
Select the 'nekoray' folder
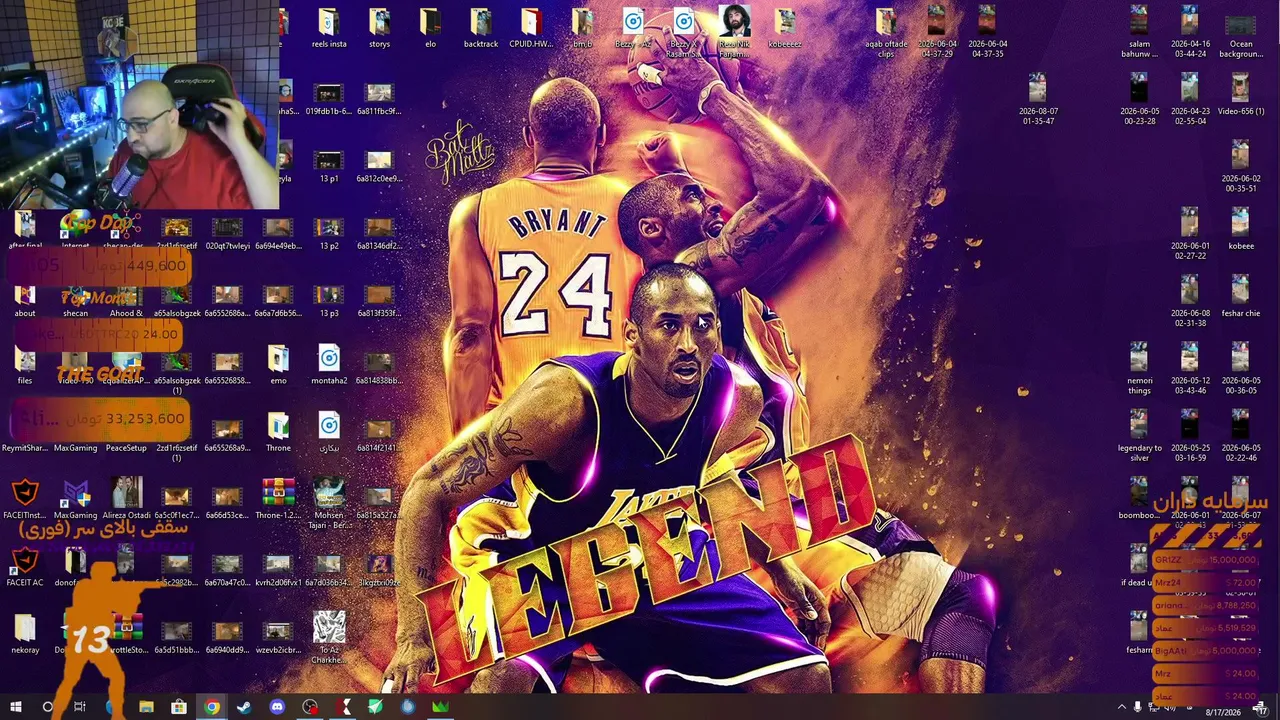pyautogui.click(x=25, y=633)
